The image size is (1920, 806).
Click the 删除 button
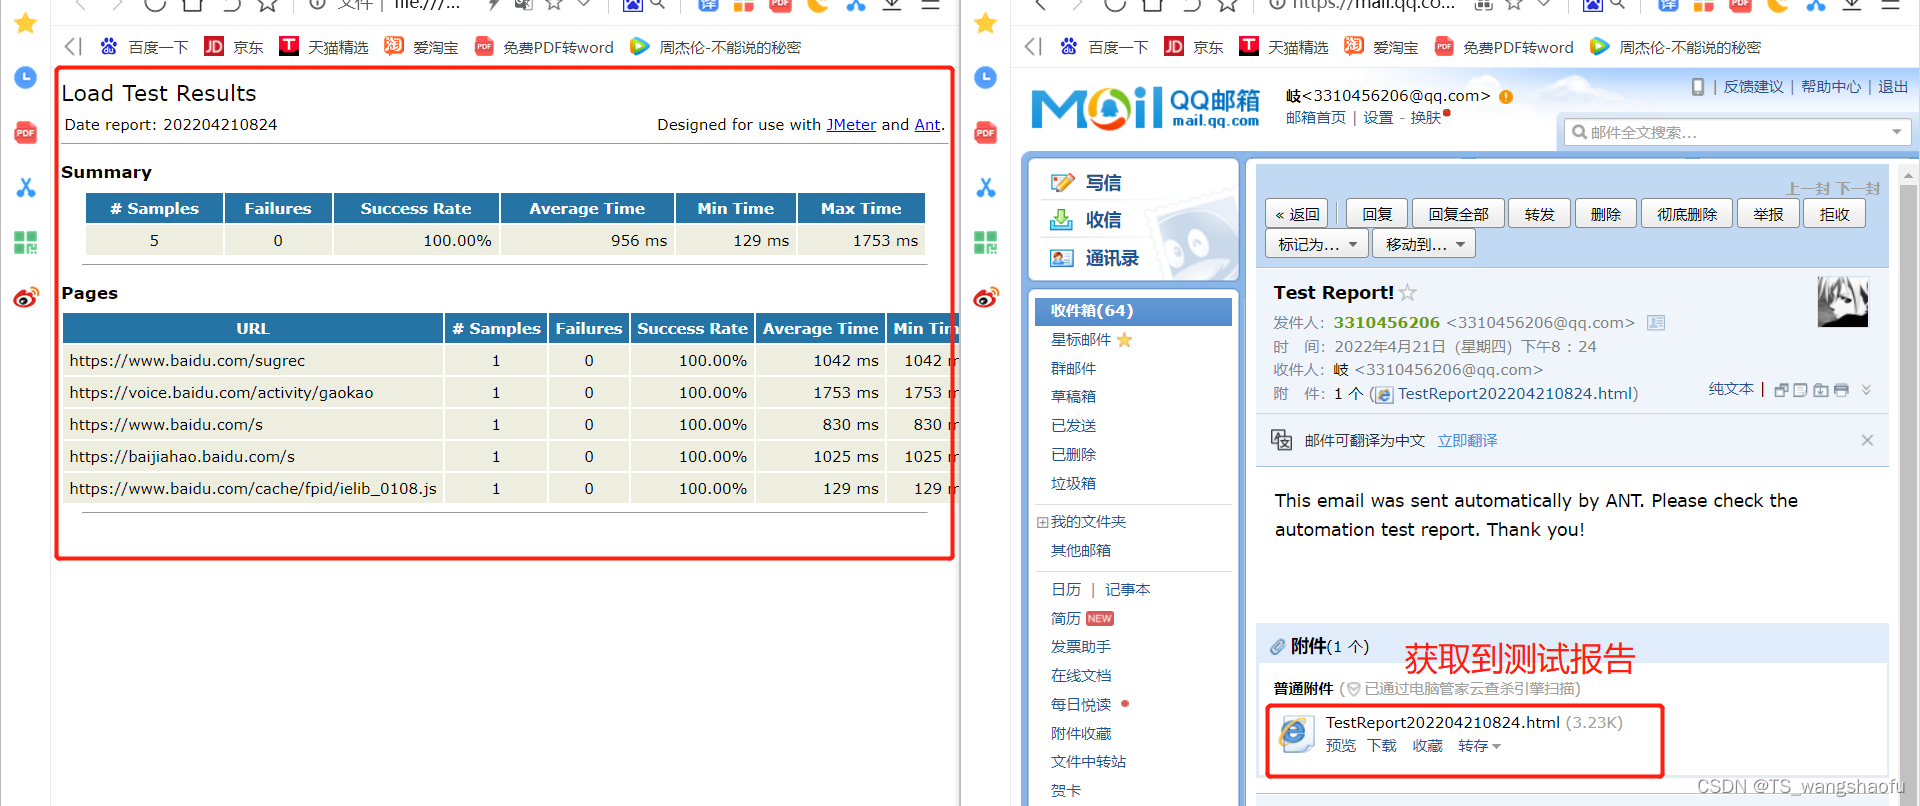tap(1606, 214)
